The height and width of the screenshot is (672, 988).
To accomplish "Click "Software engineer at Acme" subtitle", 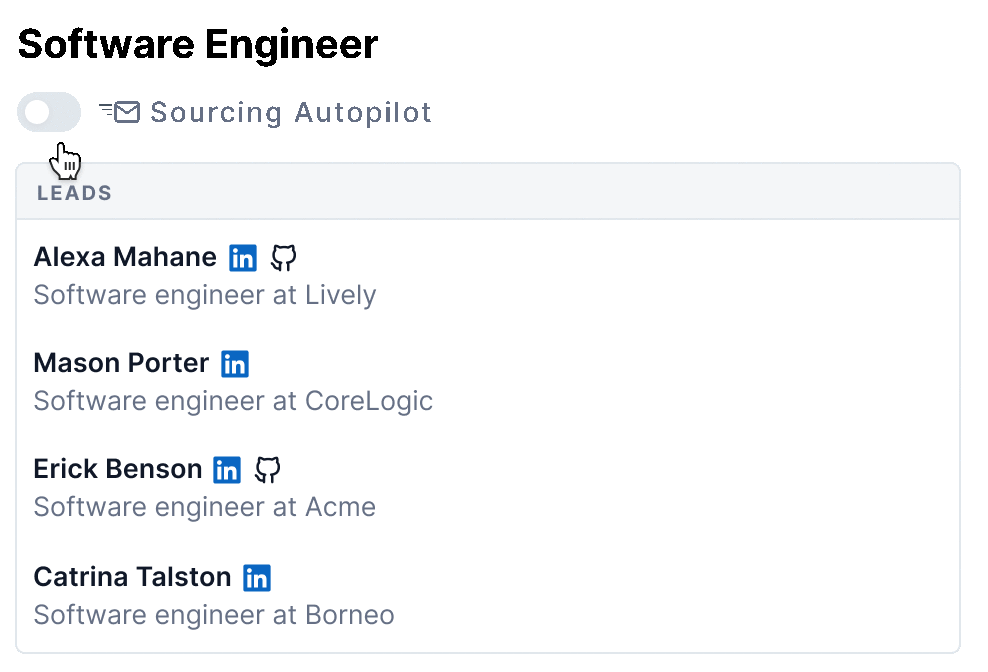I will [205, 507].
